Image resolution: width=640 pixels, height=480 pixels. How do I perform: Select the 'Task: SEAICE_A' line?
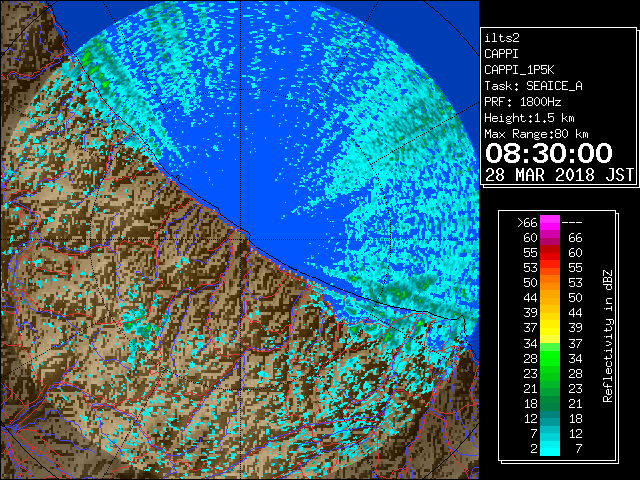point(533,86)
